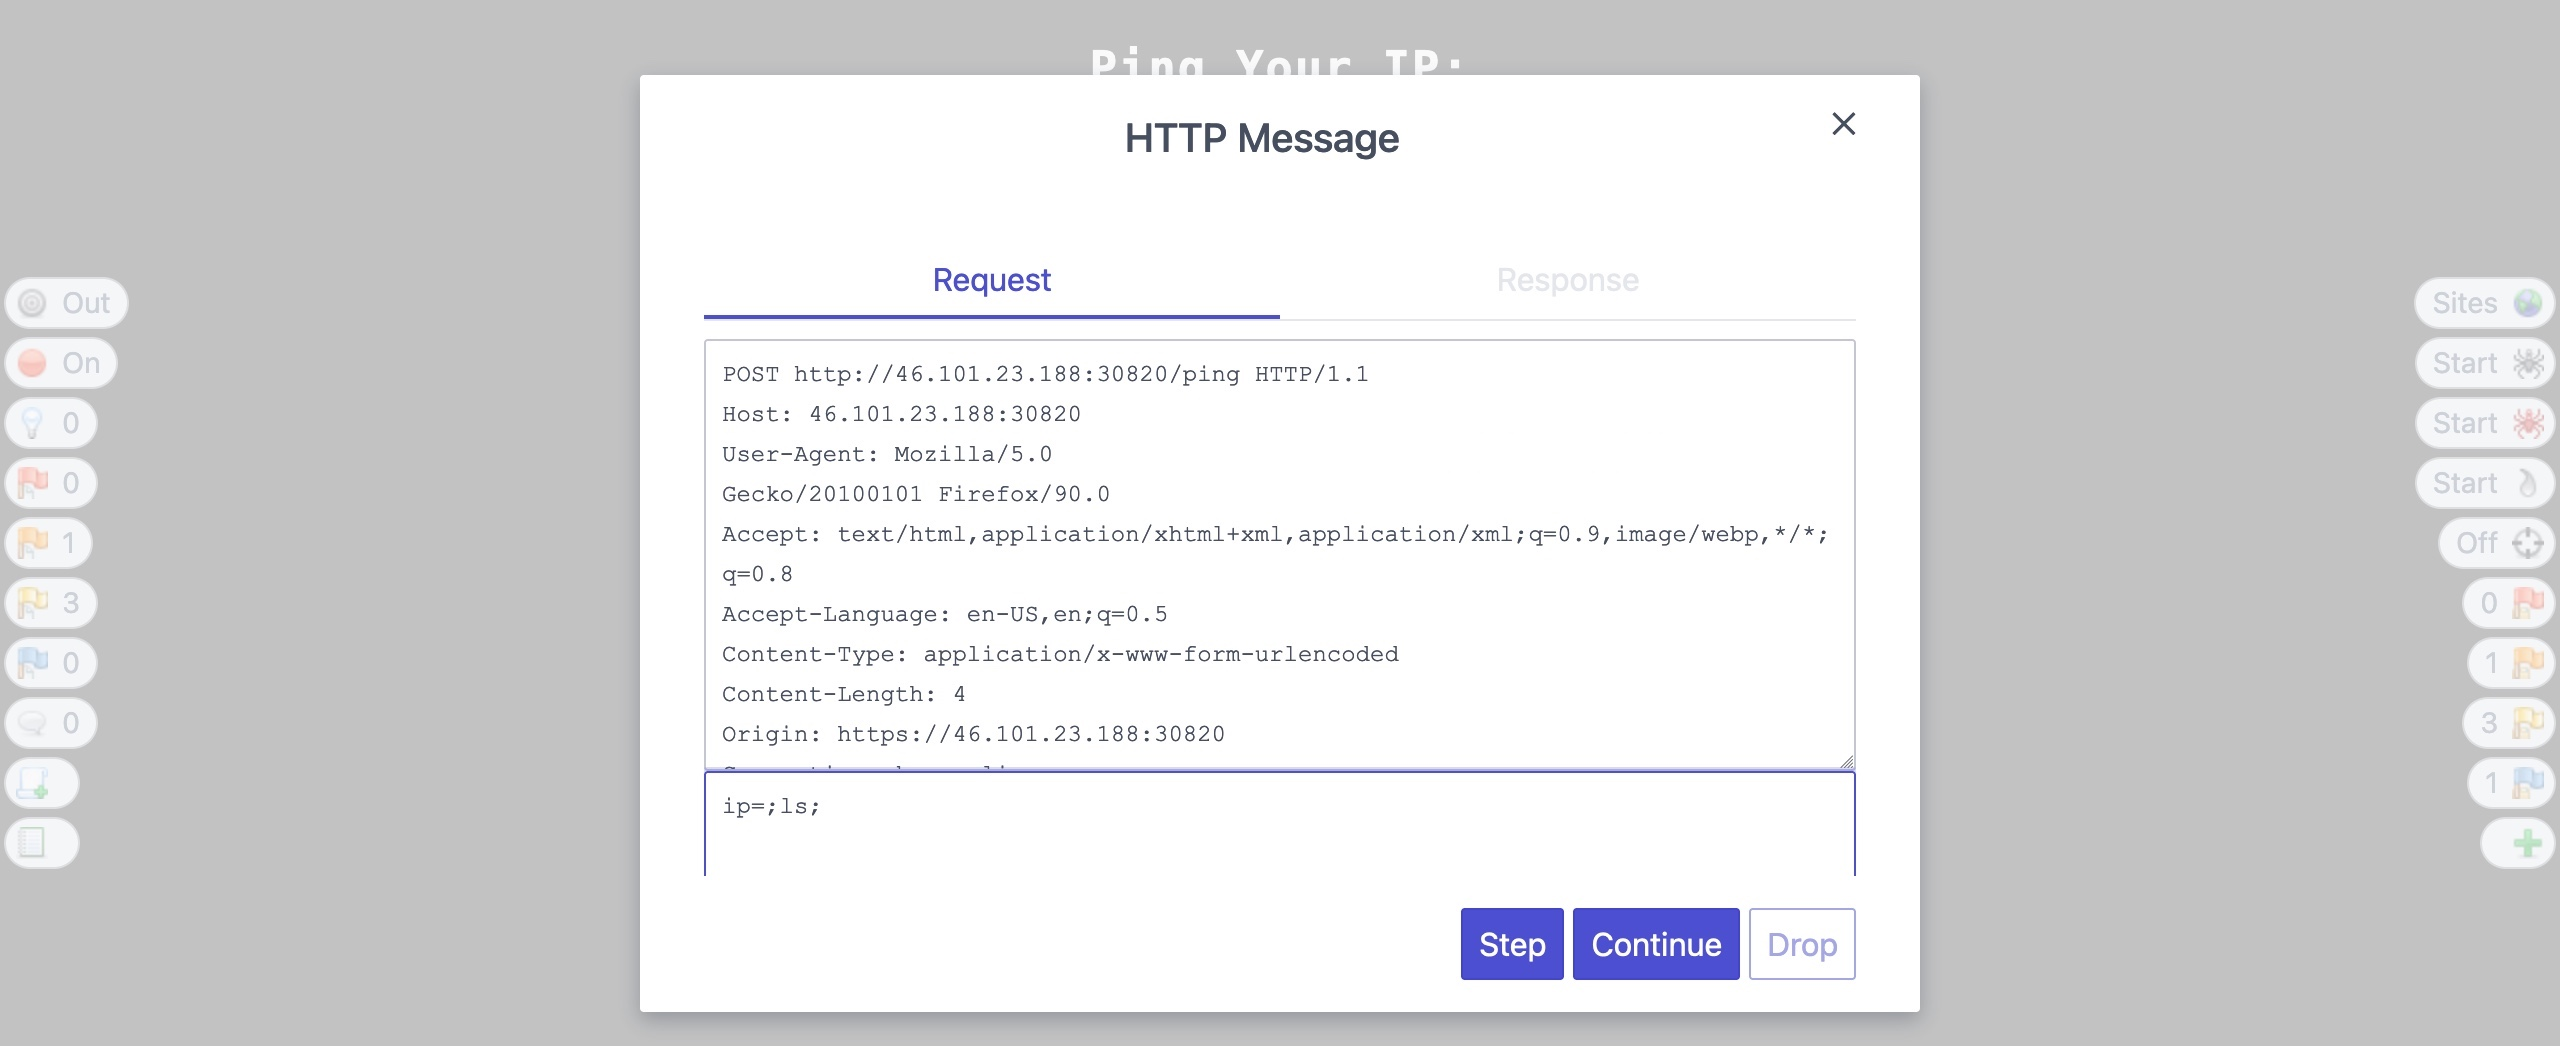Open the notebook icon tool in left panel
This screenshot has width=2560, height=1046.
40,843
